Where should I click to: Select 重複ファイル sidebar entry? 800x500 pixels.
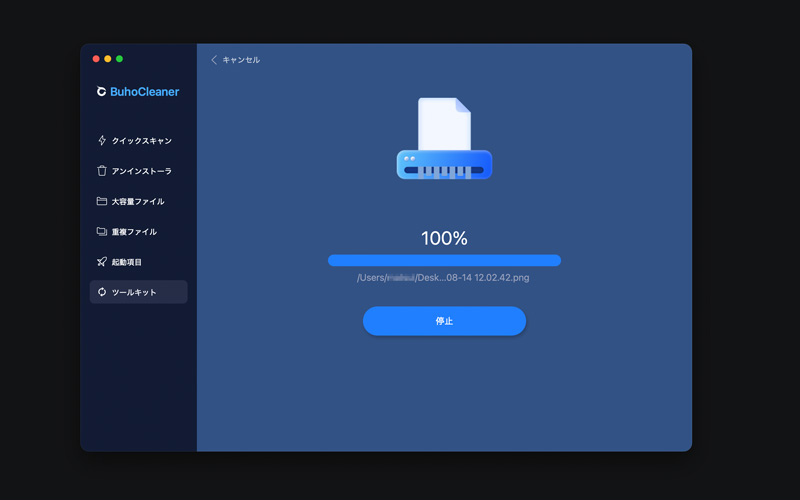[x=139, y=232]
